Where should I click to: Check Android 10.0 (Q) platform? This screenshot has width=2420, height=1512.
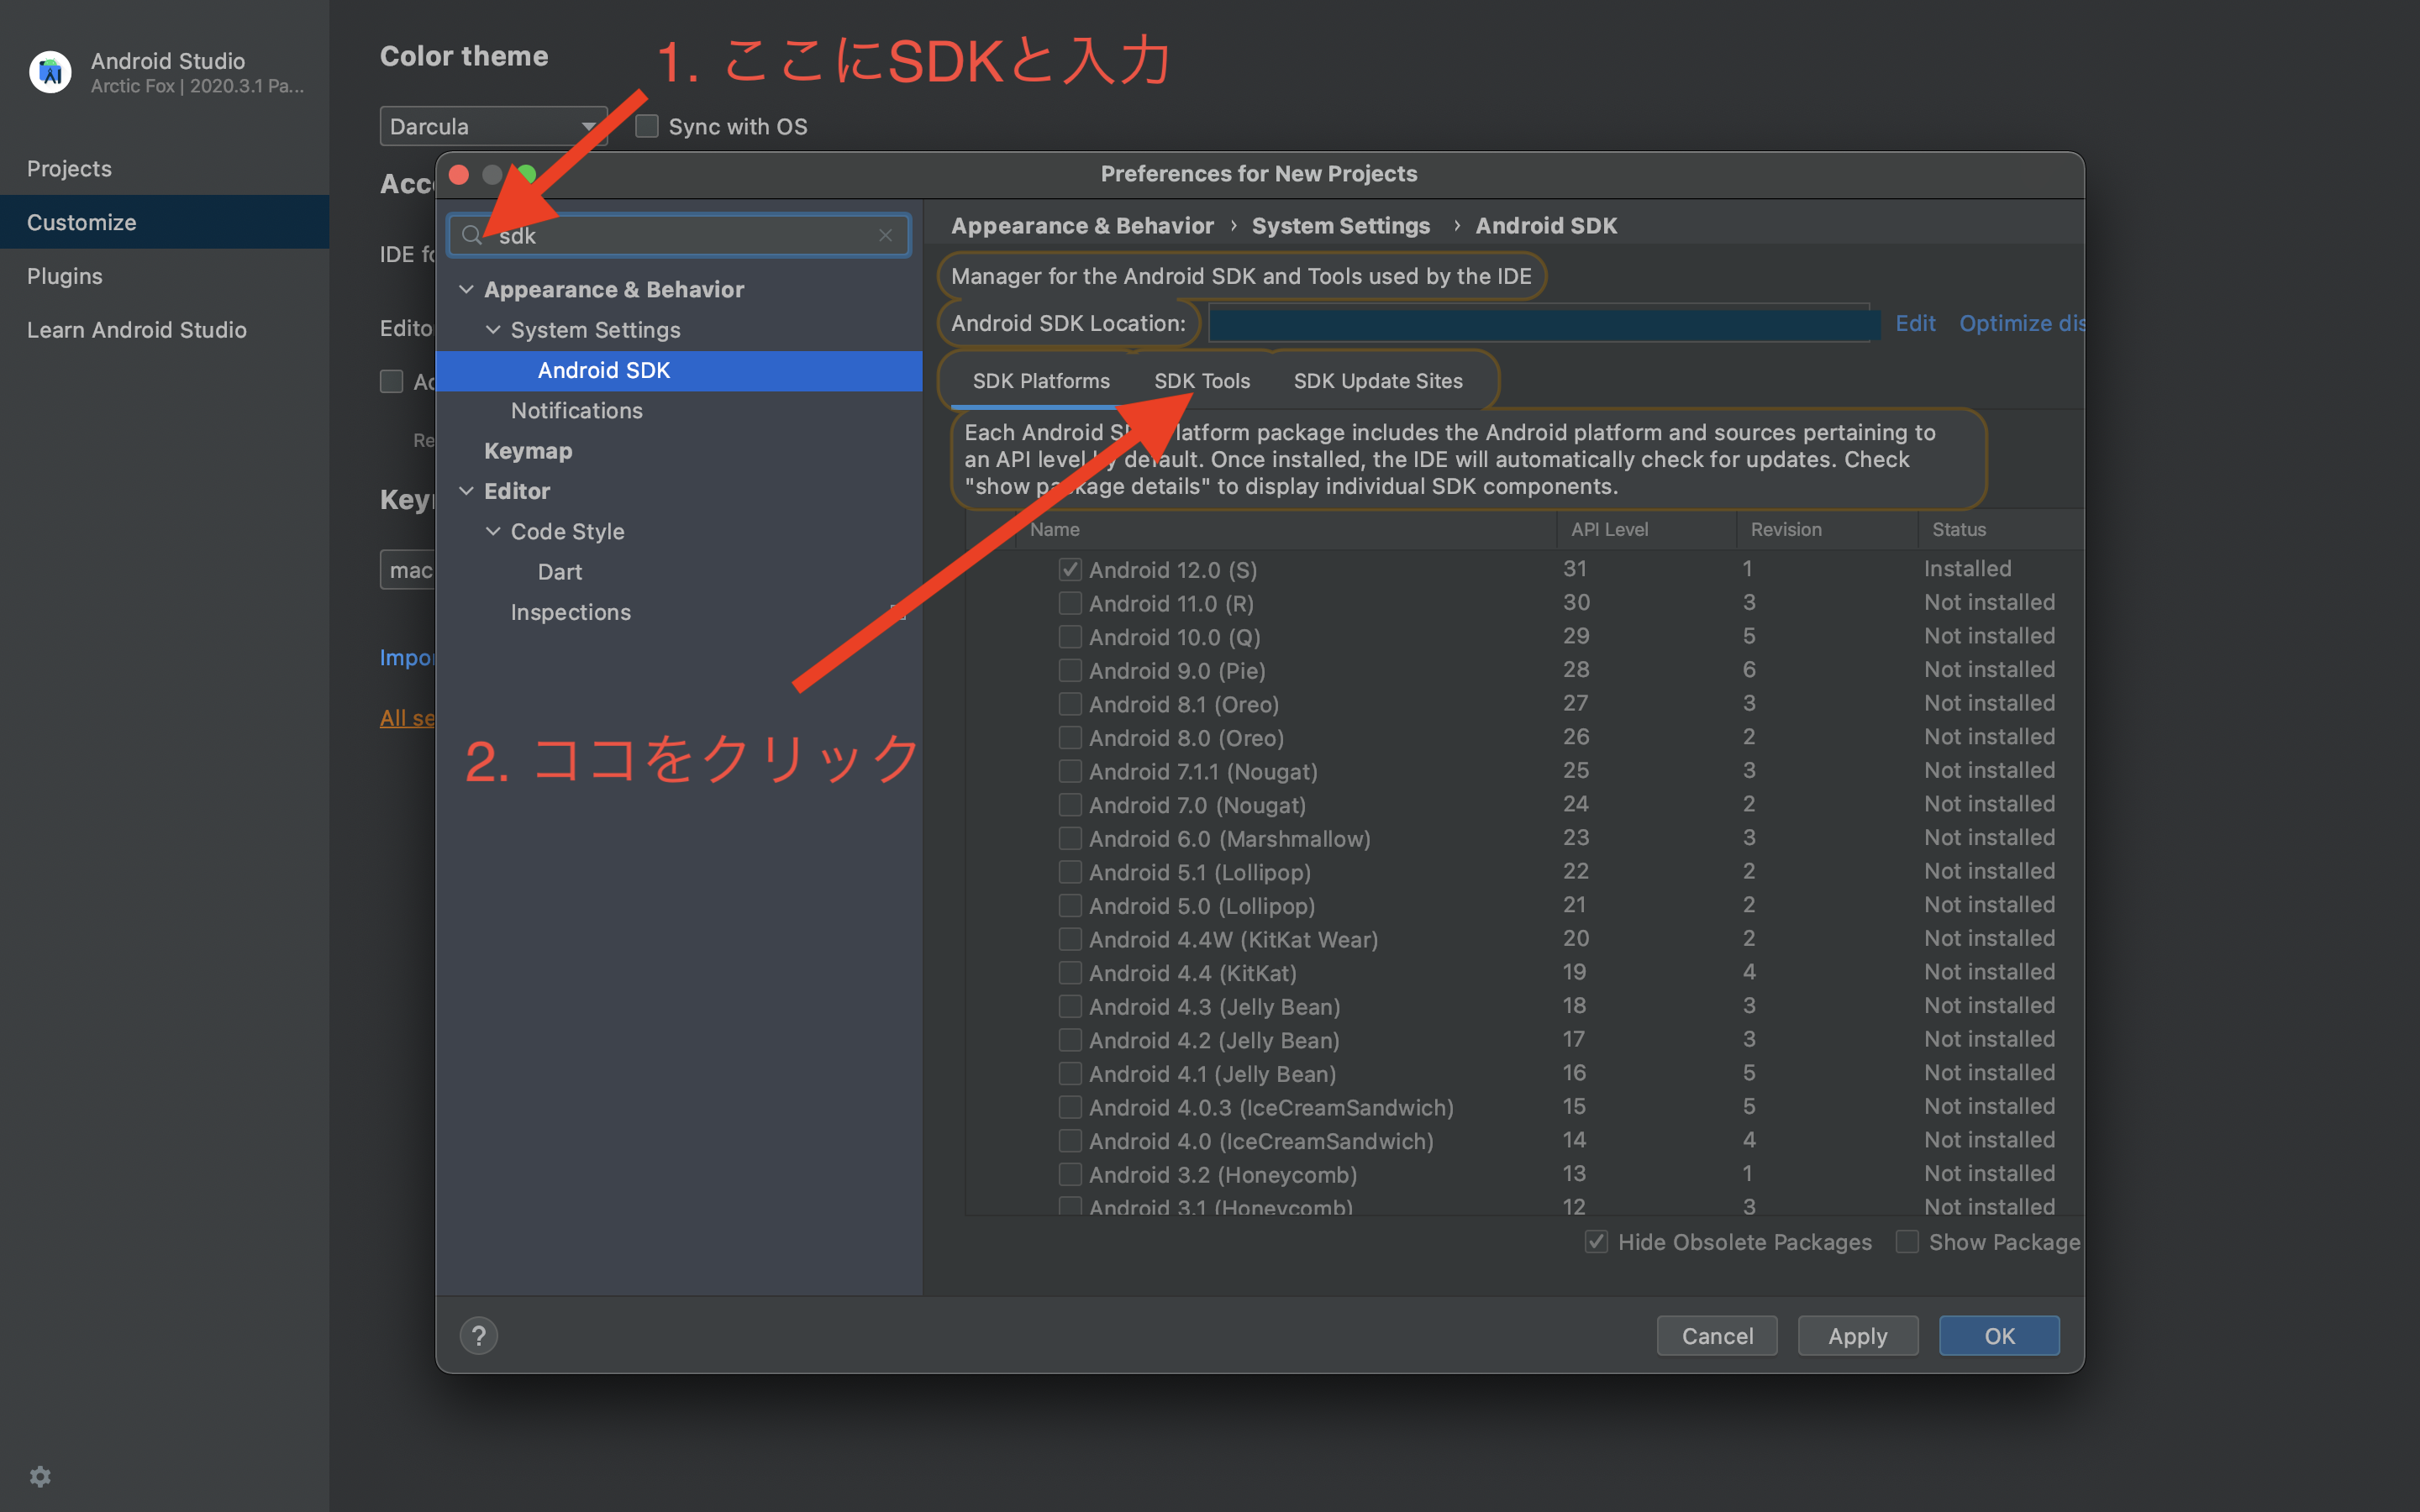[x=1070, y=636]
